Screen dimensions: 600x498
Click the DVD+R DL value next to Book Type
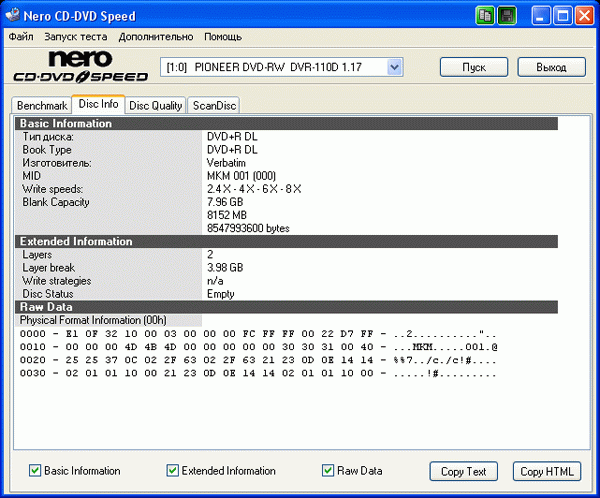tap(232, 150)
